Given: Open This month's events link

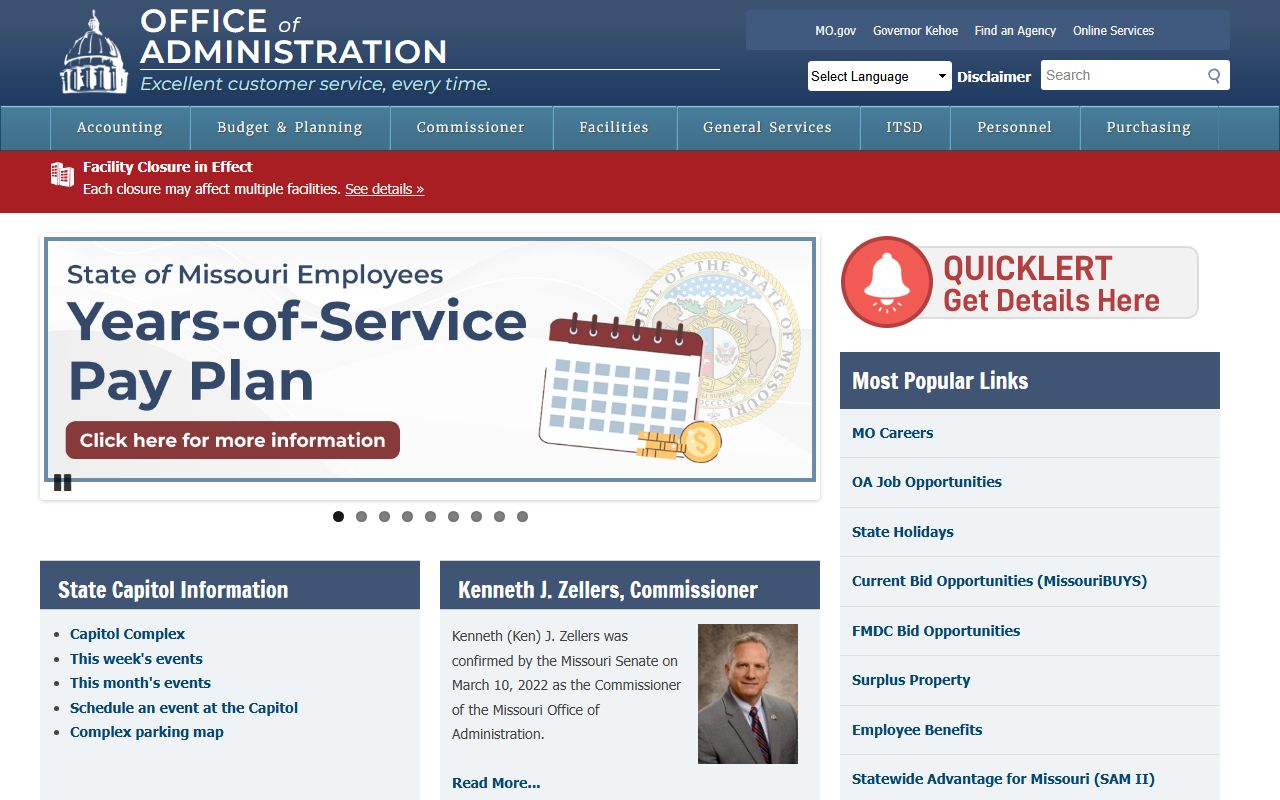Looking at the screenshot, I should tap(140, 683).
